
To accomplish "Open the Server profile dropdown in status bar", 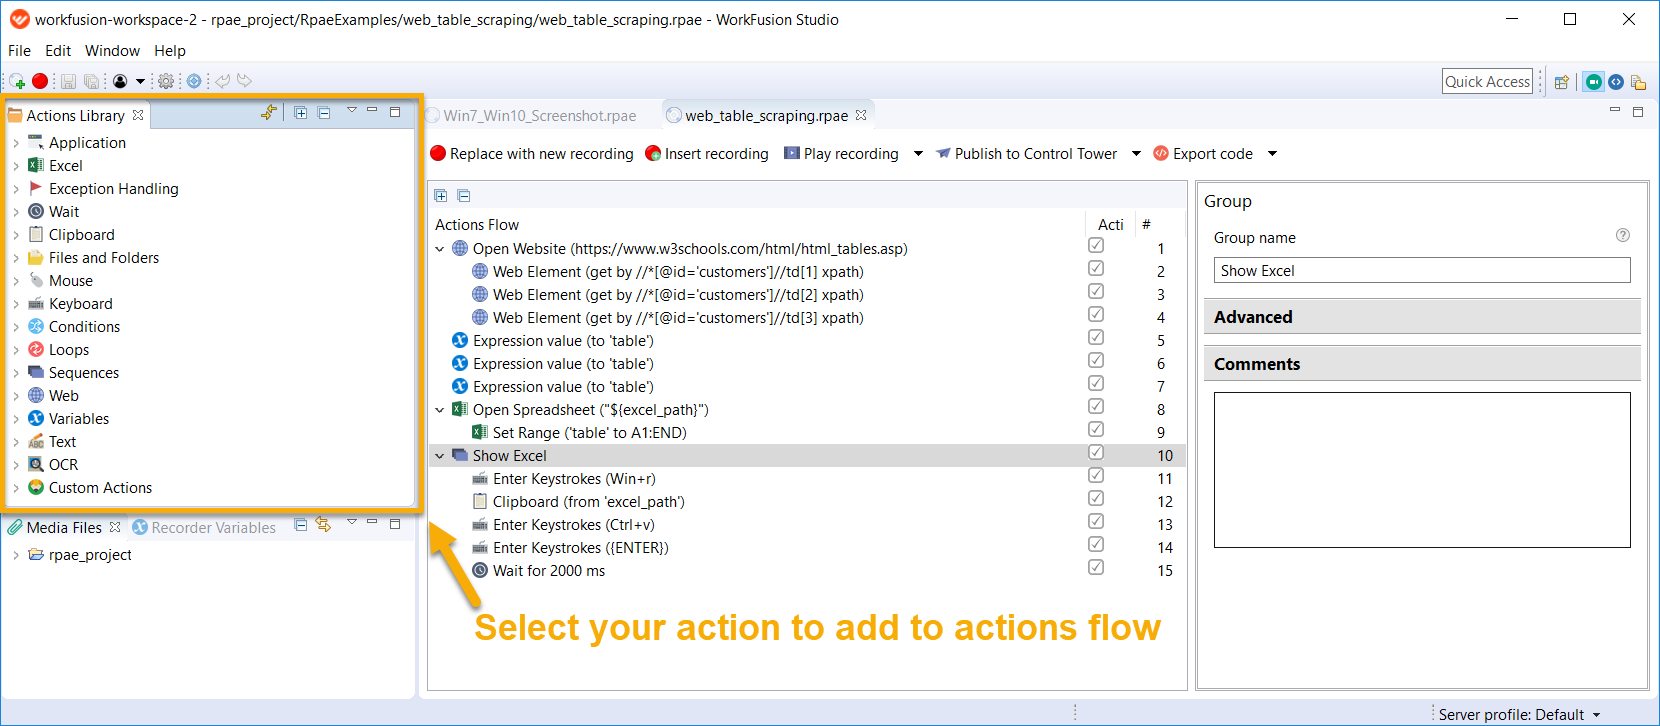I will point(1597,715).
